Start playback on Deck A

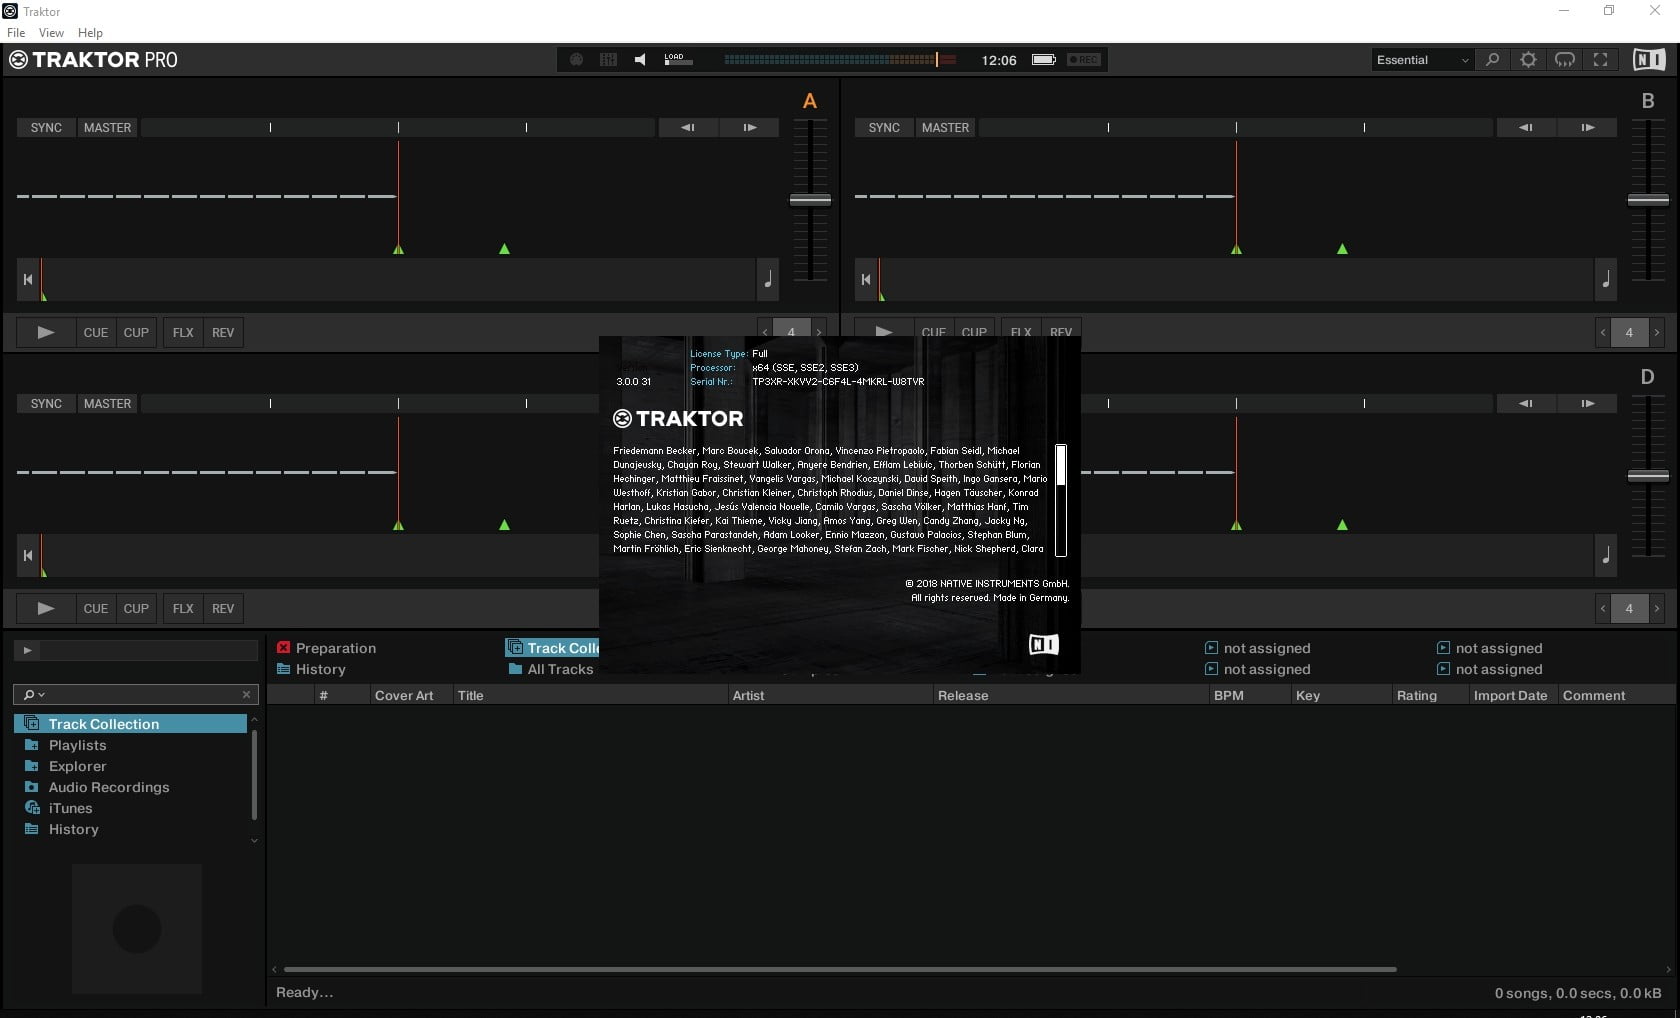(x=46, y=333)
